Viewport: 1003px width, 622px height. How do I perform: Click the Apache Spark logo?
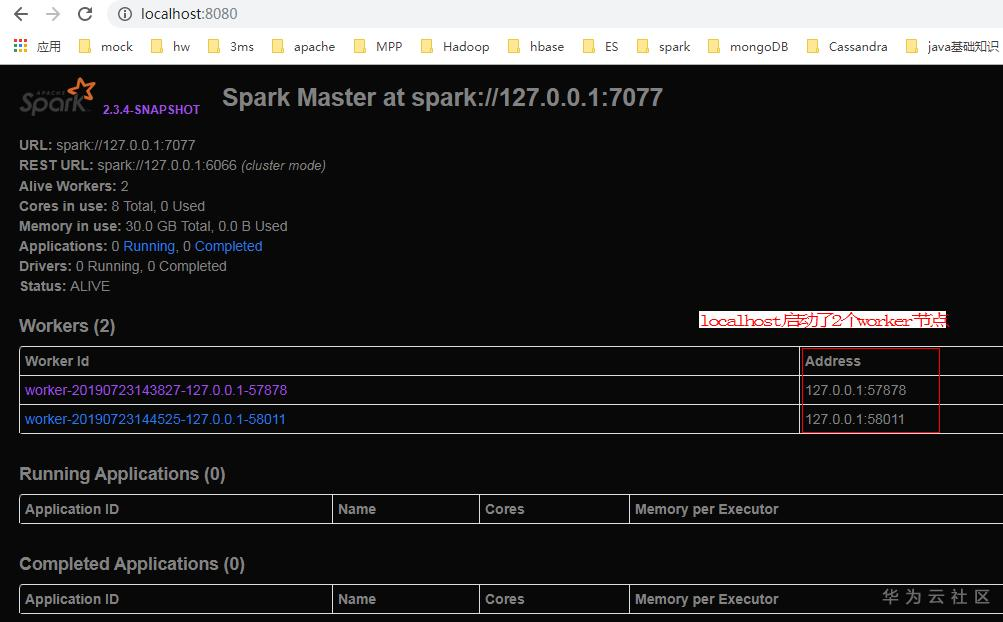point(58,97)
